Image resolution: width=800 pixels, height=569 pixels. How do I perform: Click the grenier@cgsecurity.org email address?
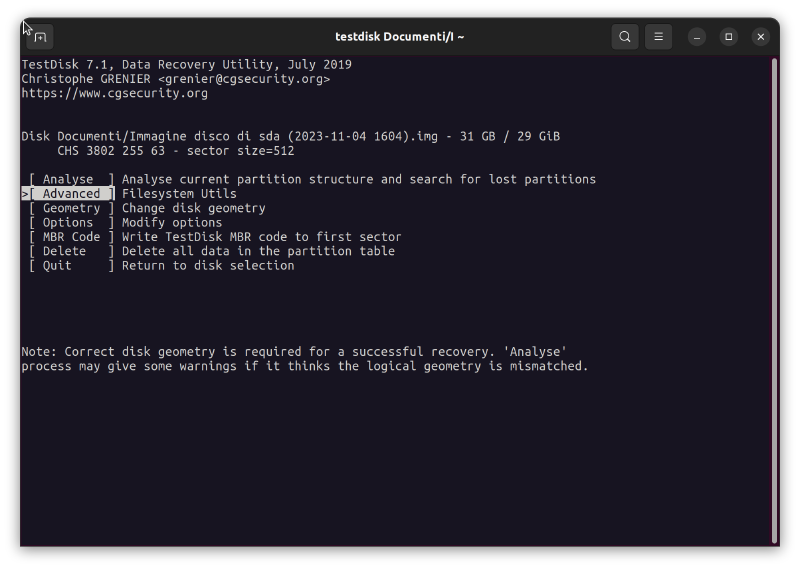tap(243, 79)
